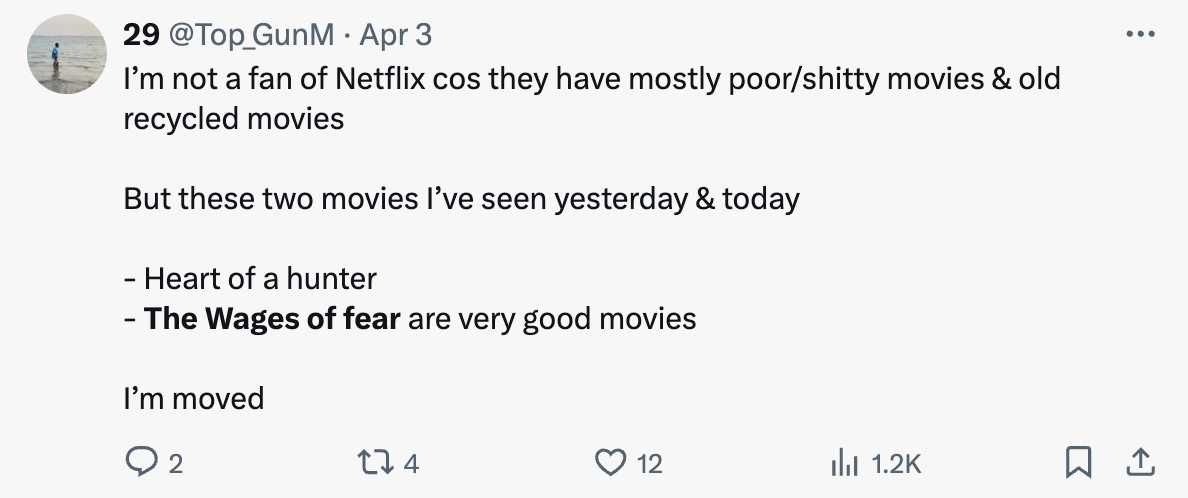The width and height of the screenshot is (1188, 498).
Task: Open the user's profile picture
Action: coord(65,55)
